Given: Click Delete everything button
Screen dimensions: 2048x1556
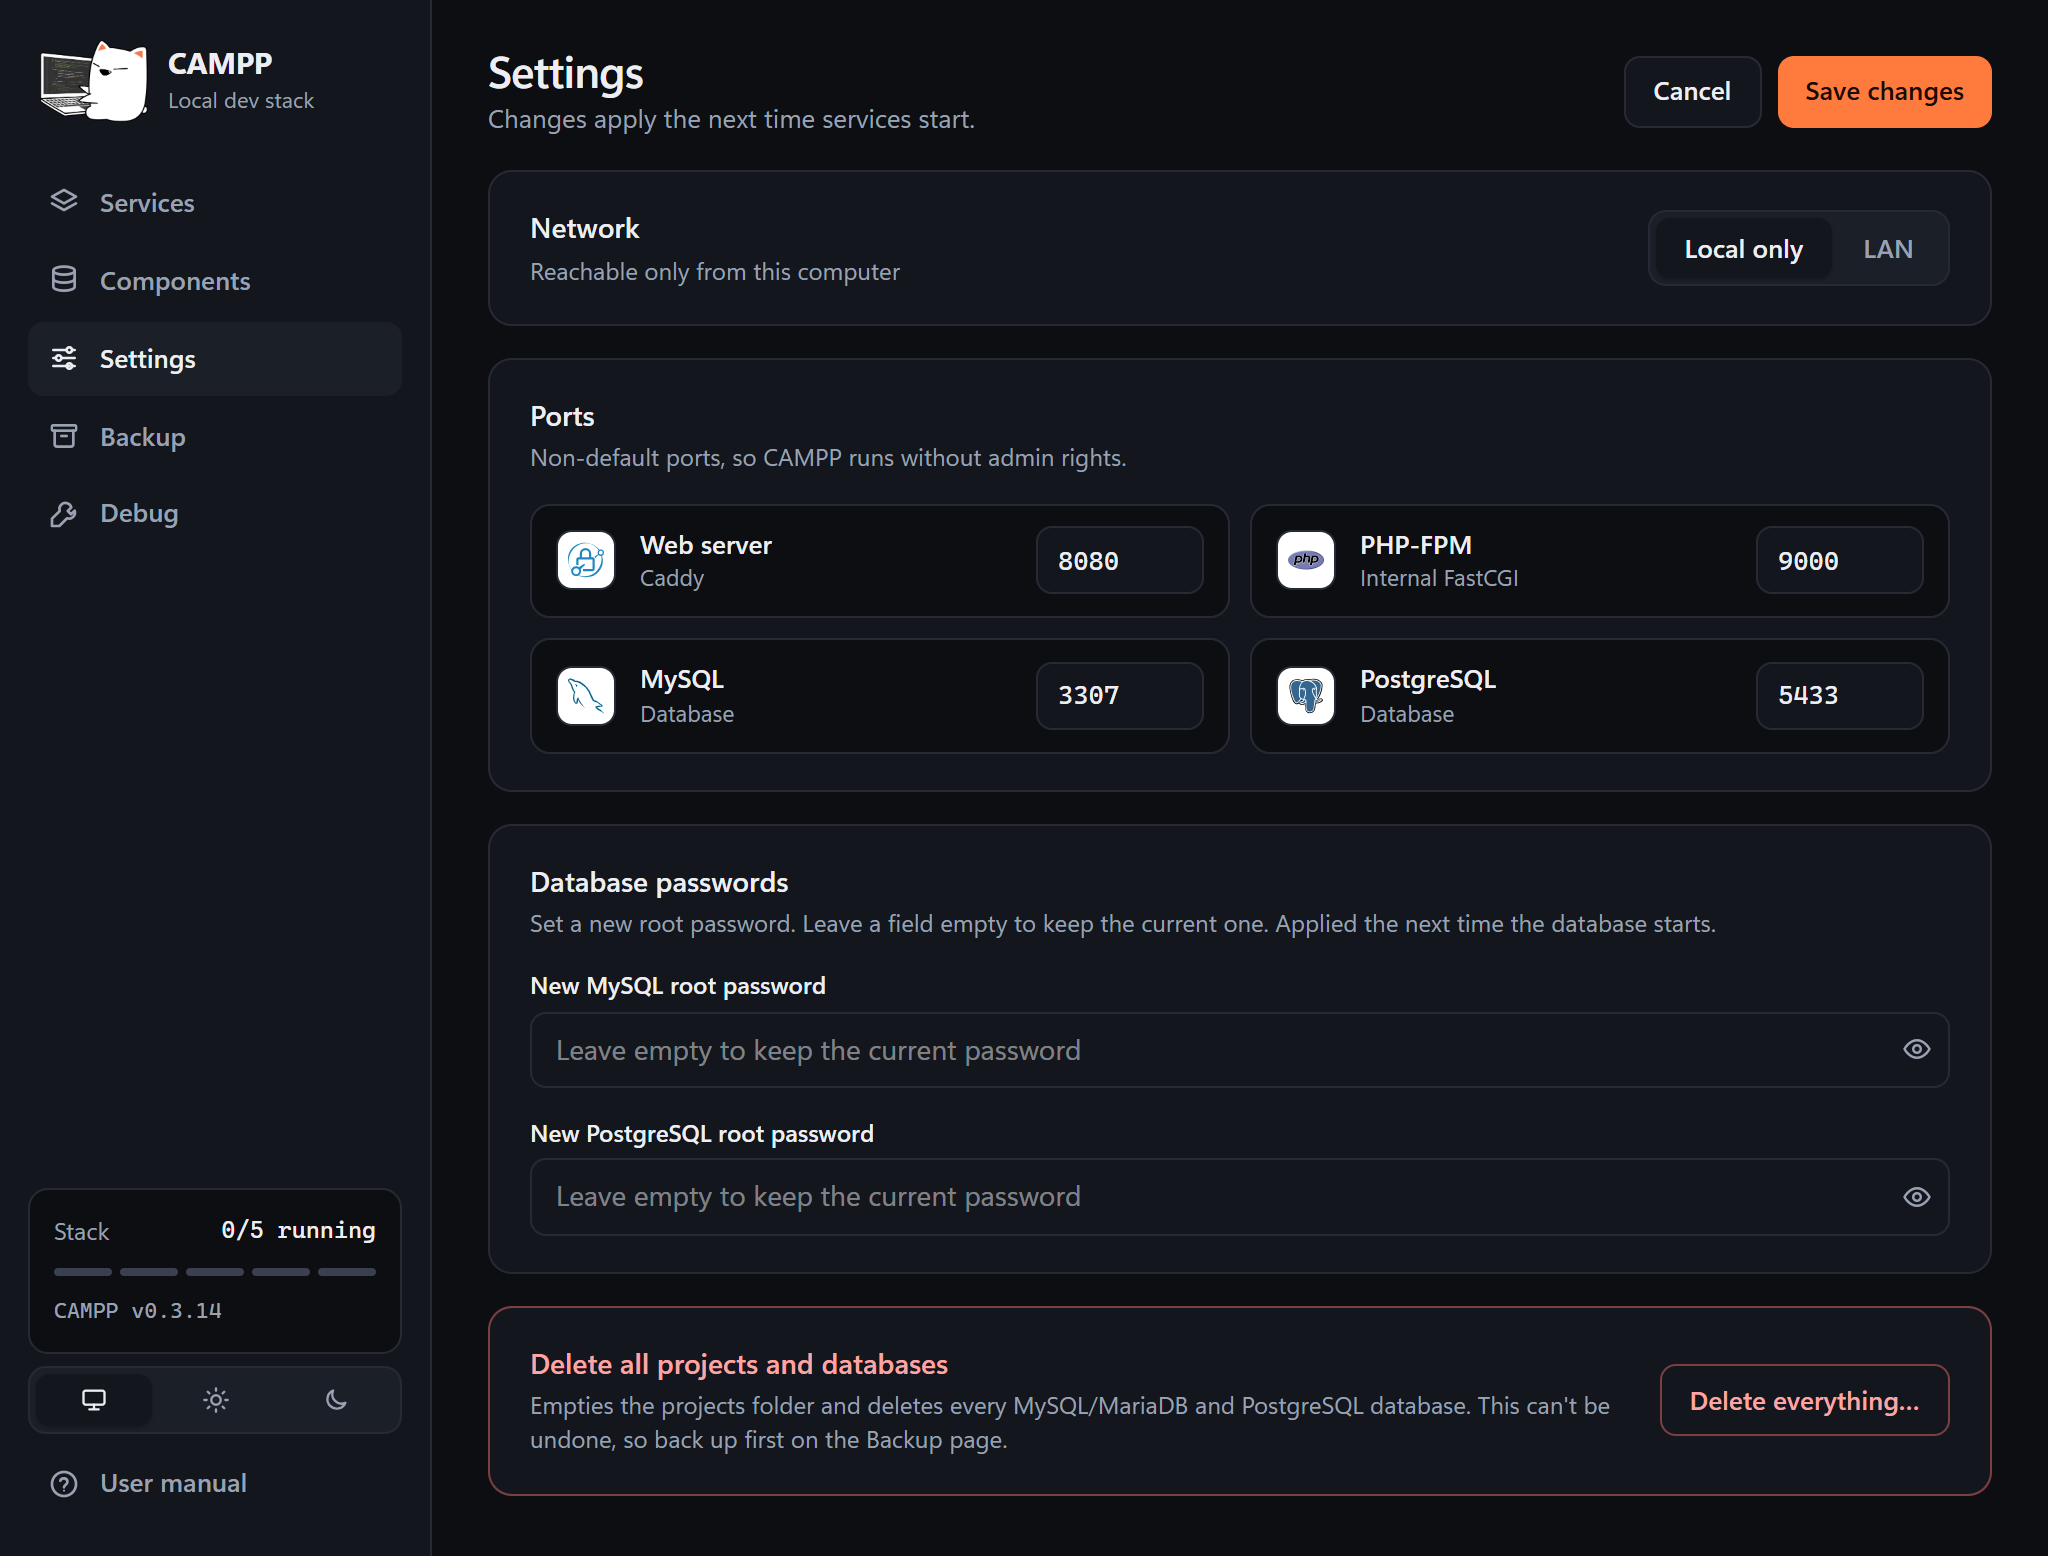Looking at the screenshot, I should click(x=1805, y=1400).
